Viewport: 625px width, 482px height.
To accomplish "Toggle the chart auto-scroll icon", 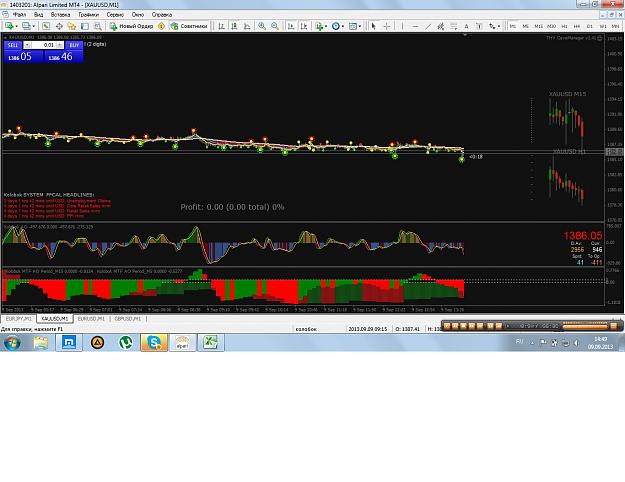I will 291,26.
